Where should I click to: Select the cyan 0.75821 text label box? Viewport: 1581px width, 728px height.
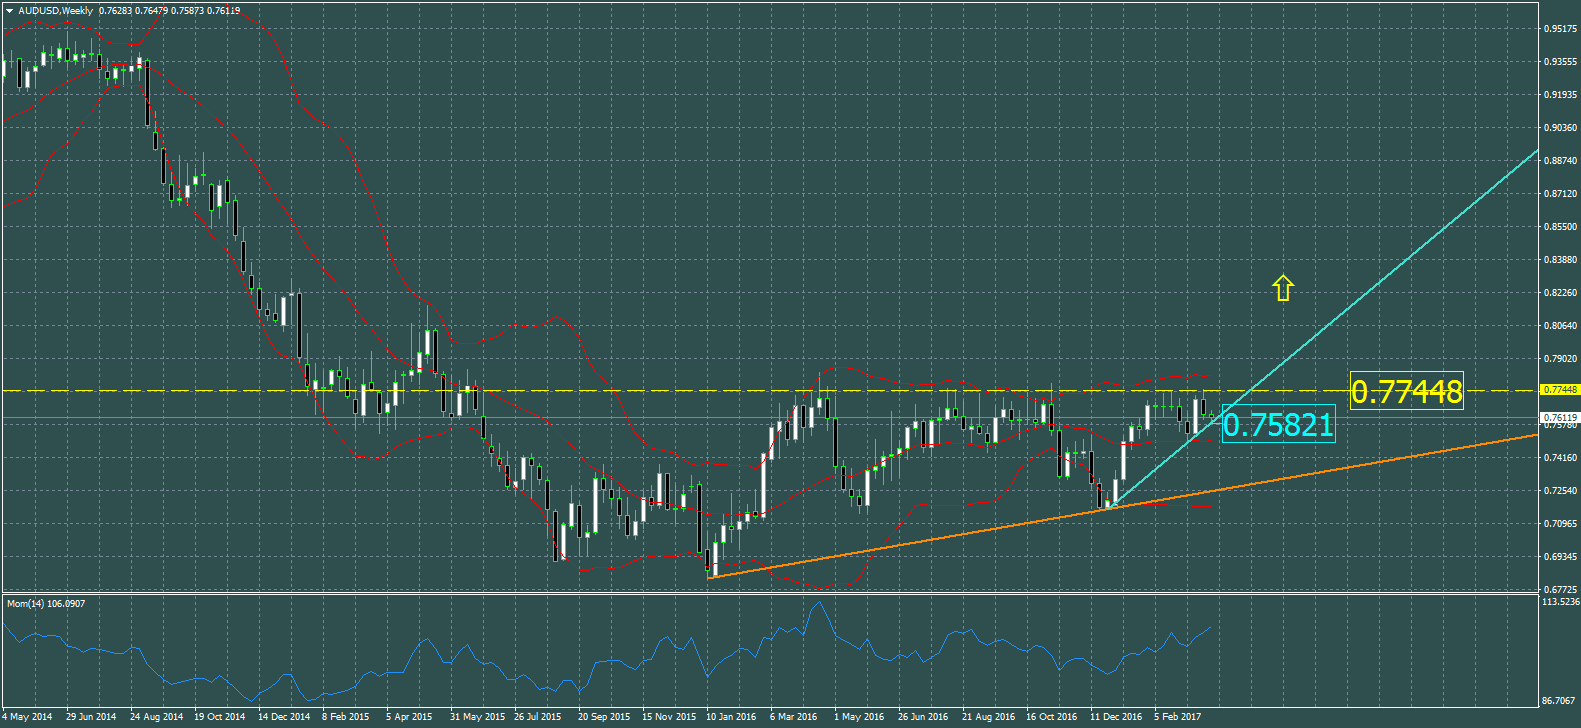click(1278, 425)
